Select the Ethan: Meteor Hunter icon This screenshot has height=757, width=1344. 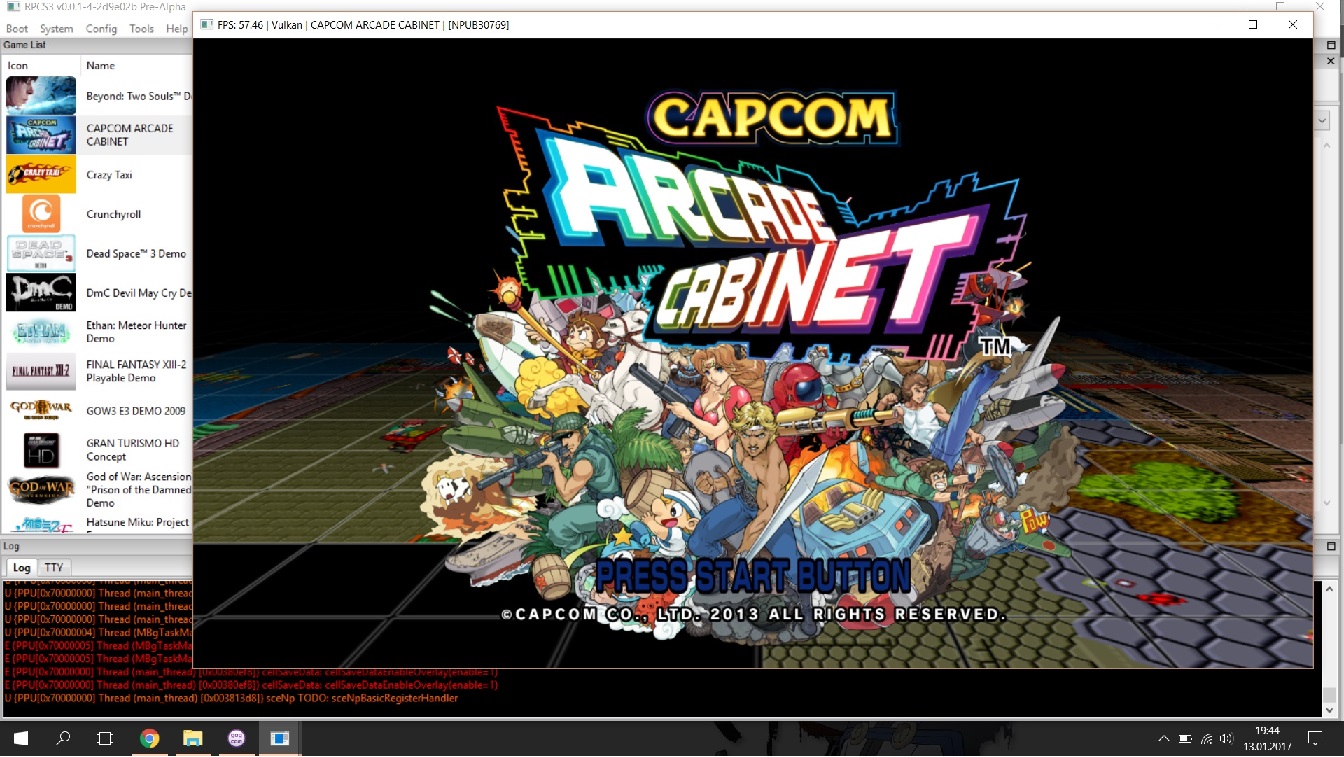tap(41, 332)
